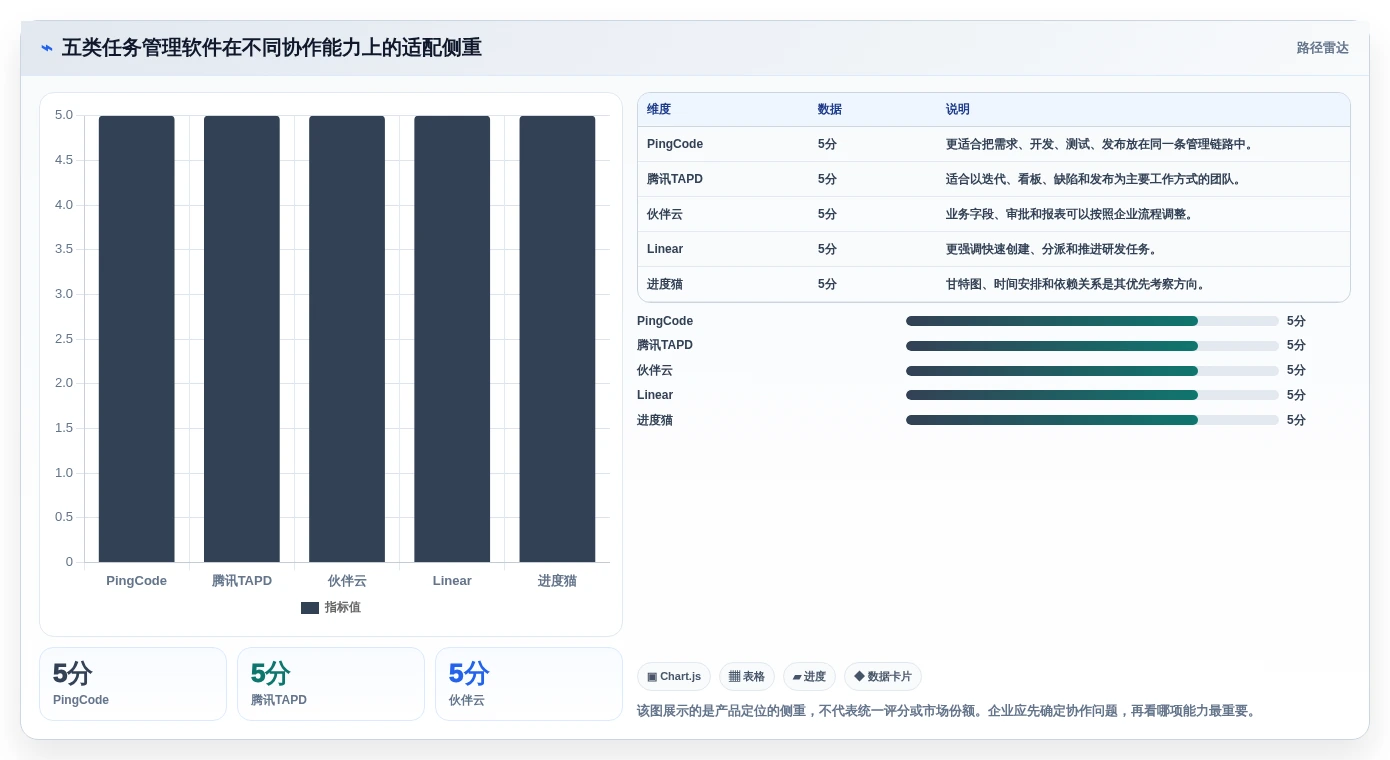The height and width of the screenshot is (760, 1390).
Task: Click the chart title 五类任务管理软件
Action: click(x=272, y=48)
